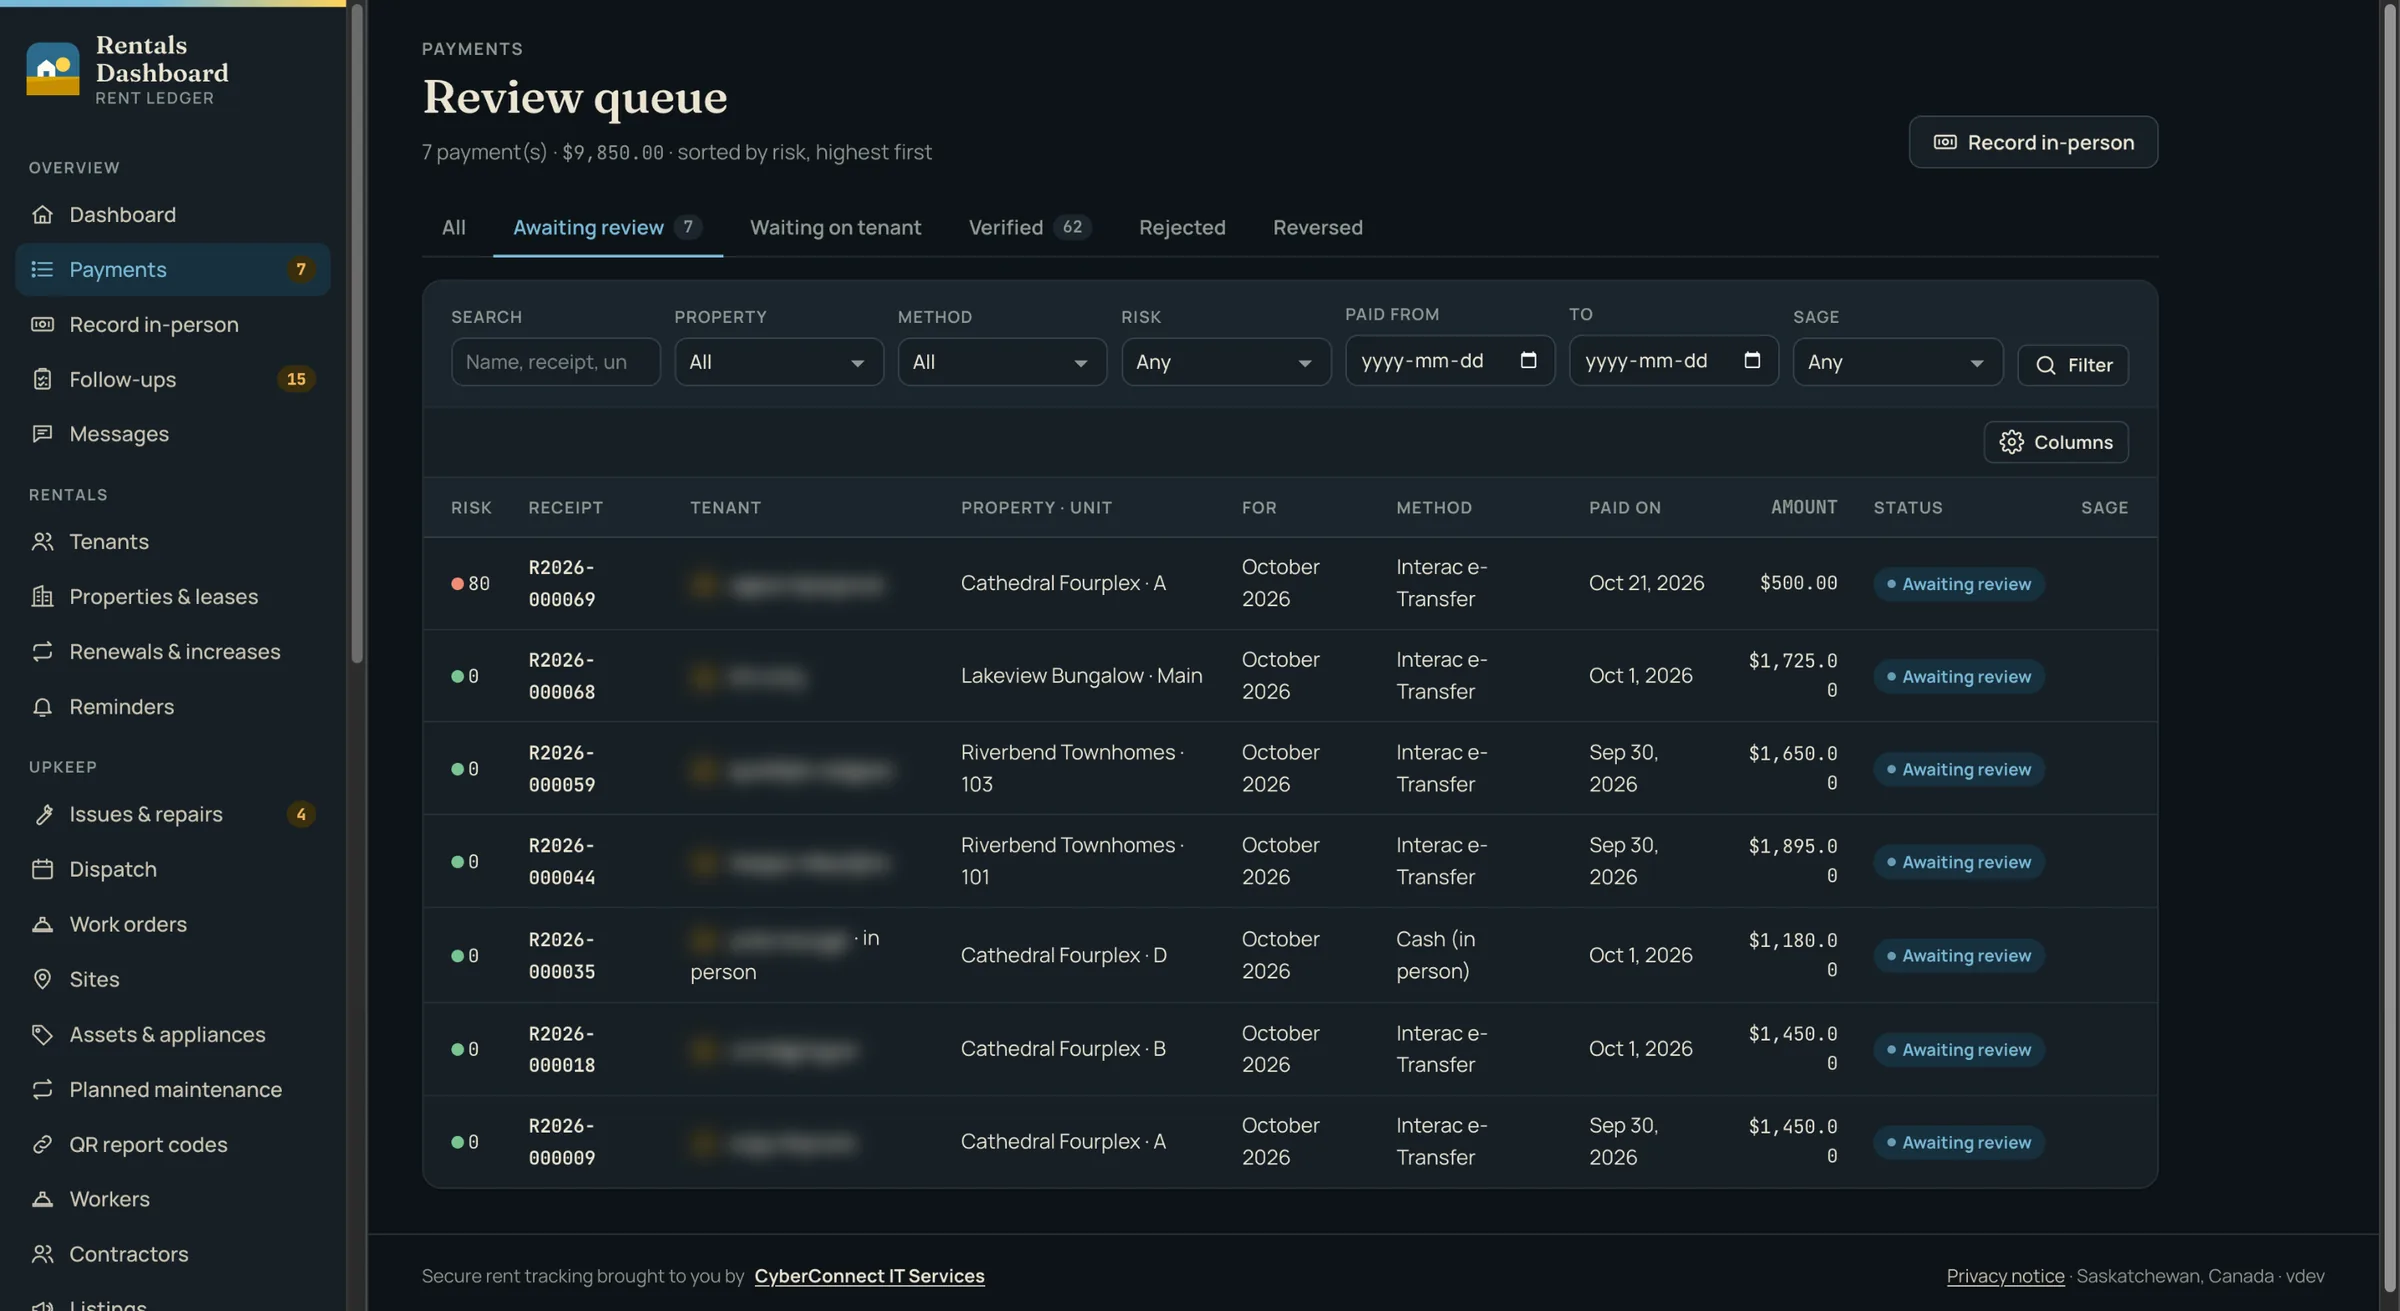Open the Risk filter dropdown

(x=1226, y=362)
